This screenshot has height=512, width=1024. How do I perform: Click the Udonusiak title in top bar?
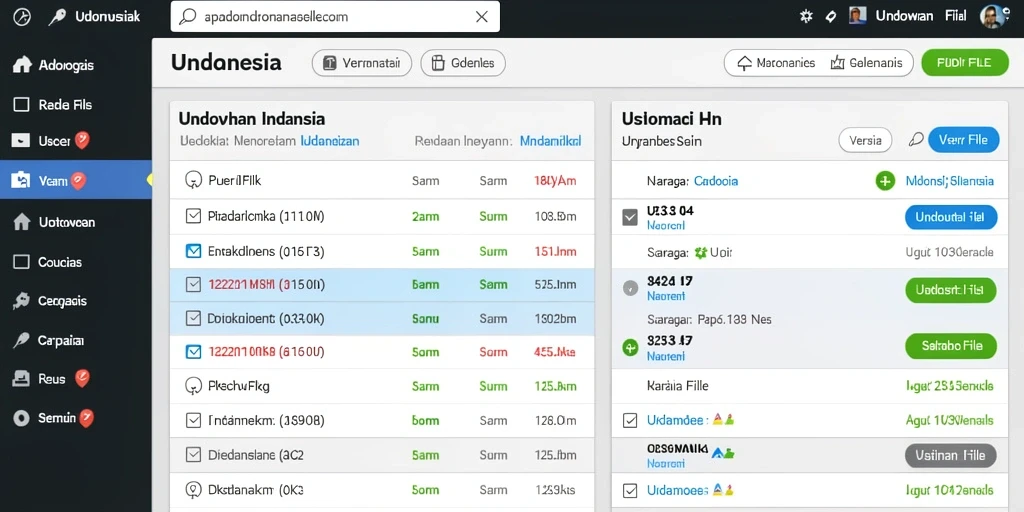pyautogui.click(x=108, y=17)
